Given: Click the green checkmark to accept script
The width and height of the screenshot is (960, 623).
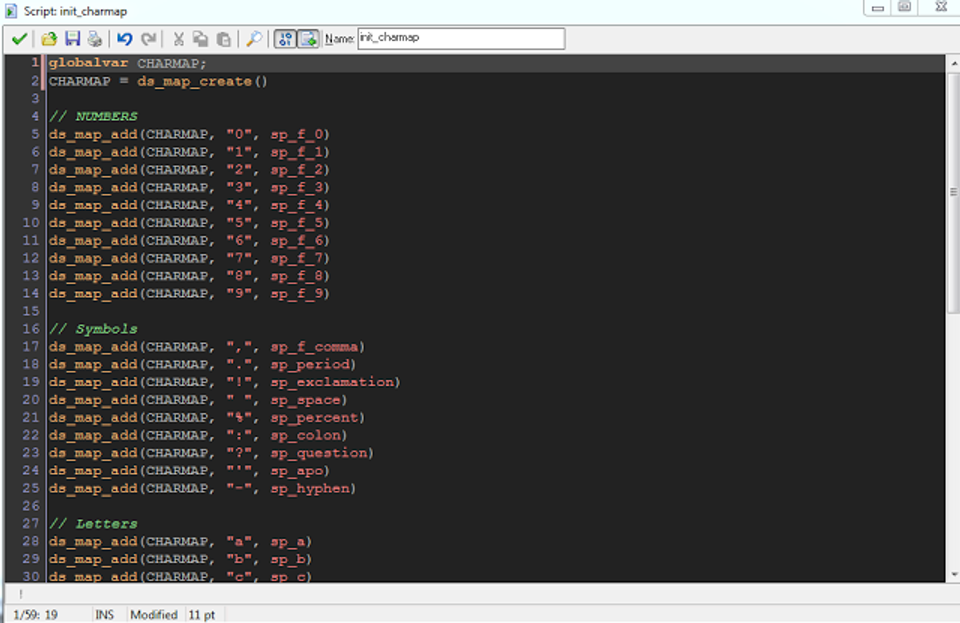Looking at the screenshot, I should pyautogui.click(x=19, y=39).
